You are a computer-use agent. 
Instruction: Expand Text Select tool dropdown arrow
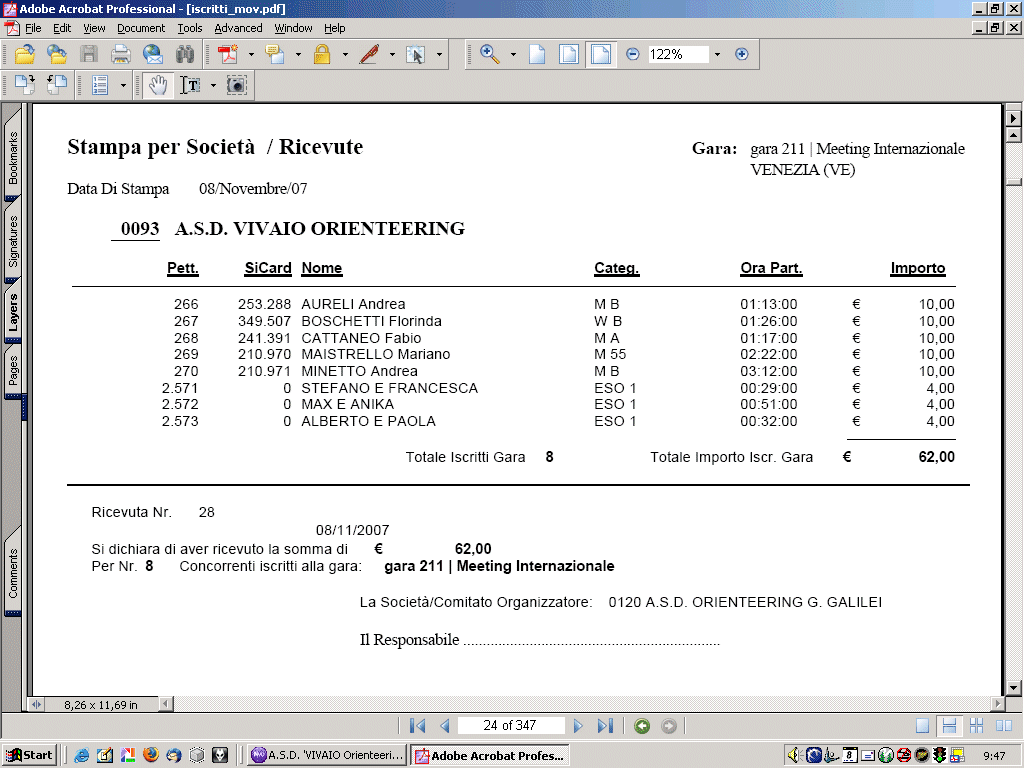coord(213,85)
